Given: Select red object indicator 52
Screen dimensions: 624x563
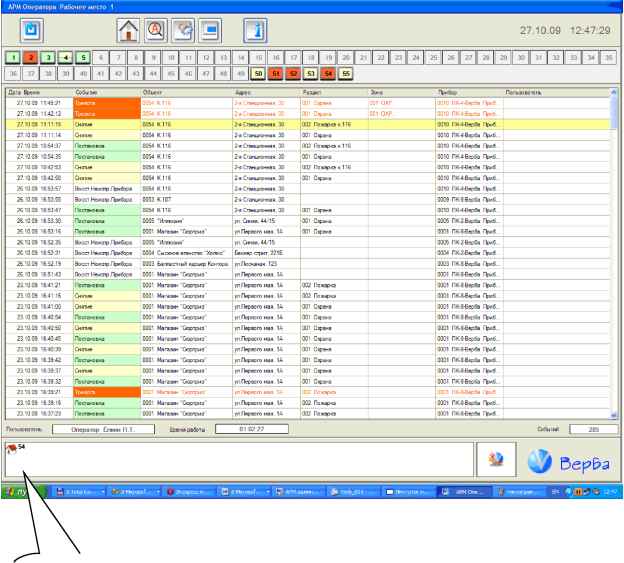Looking at the screenshot, I should (x=293, y=74).
